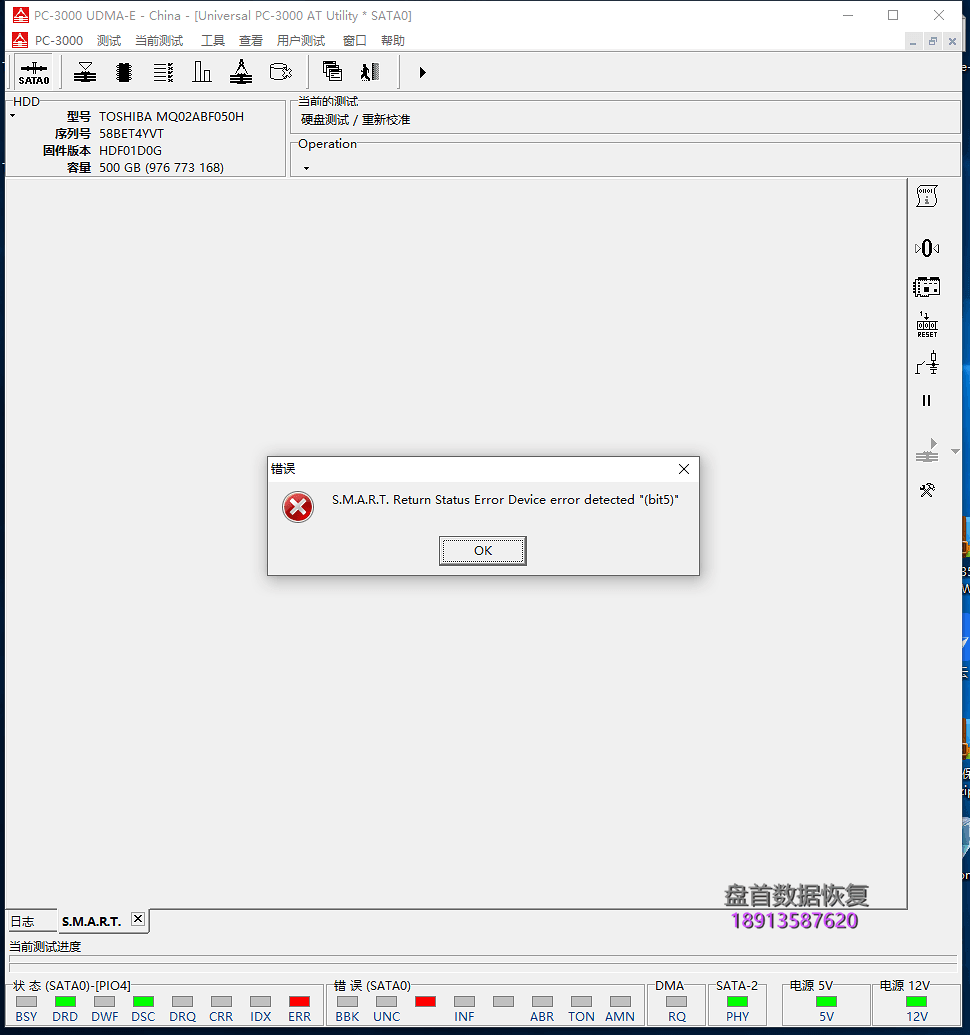Click the RESET counter sidebar icon
The image size is (970, 1035).
point(927,325)
